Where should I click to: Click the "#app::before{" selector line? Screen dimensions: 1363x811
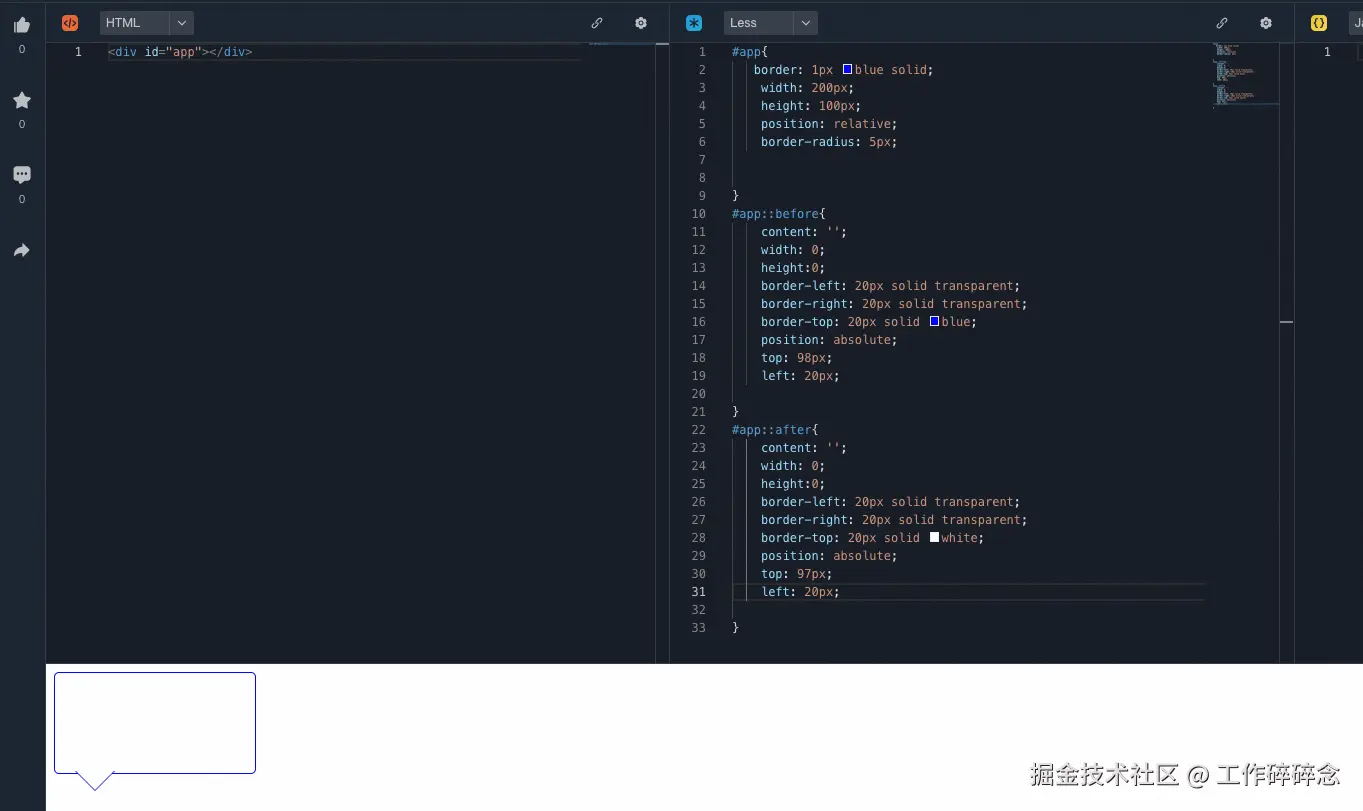[779, 214]
